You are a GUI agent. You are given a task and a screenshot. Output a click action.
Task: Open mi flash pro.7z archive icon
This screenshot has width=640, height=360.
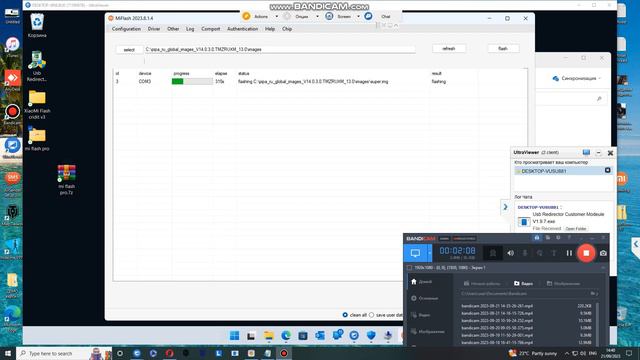point(67,180)
